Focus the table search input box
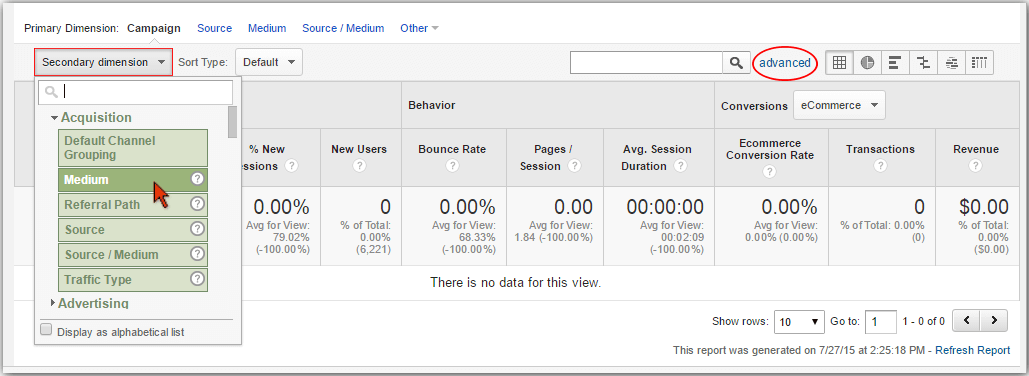This screenshot has width=1029, height=376. click(x=646, y=62)
